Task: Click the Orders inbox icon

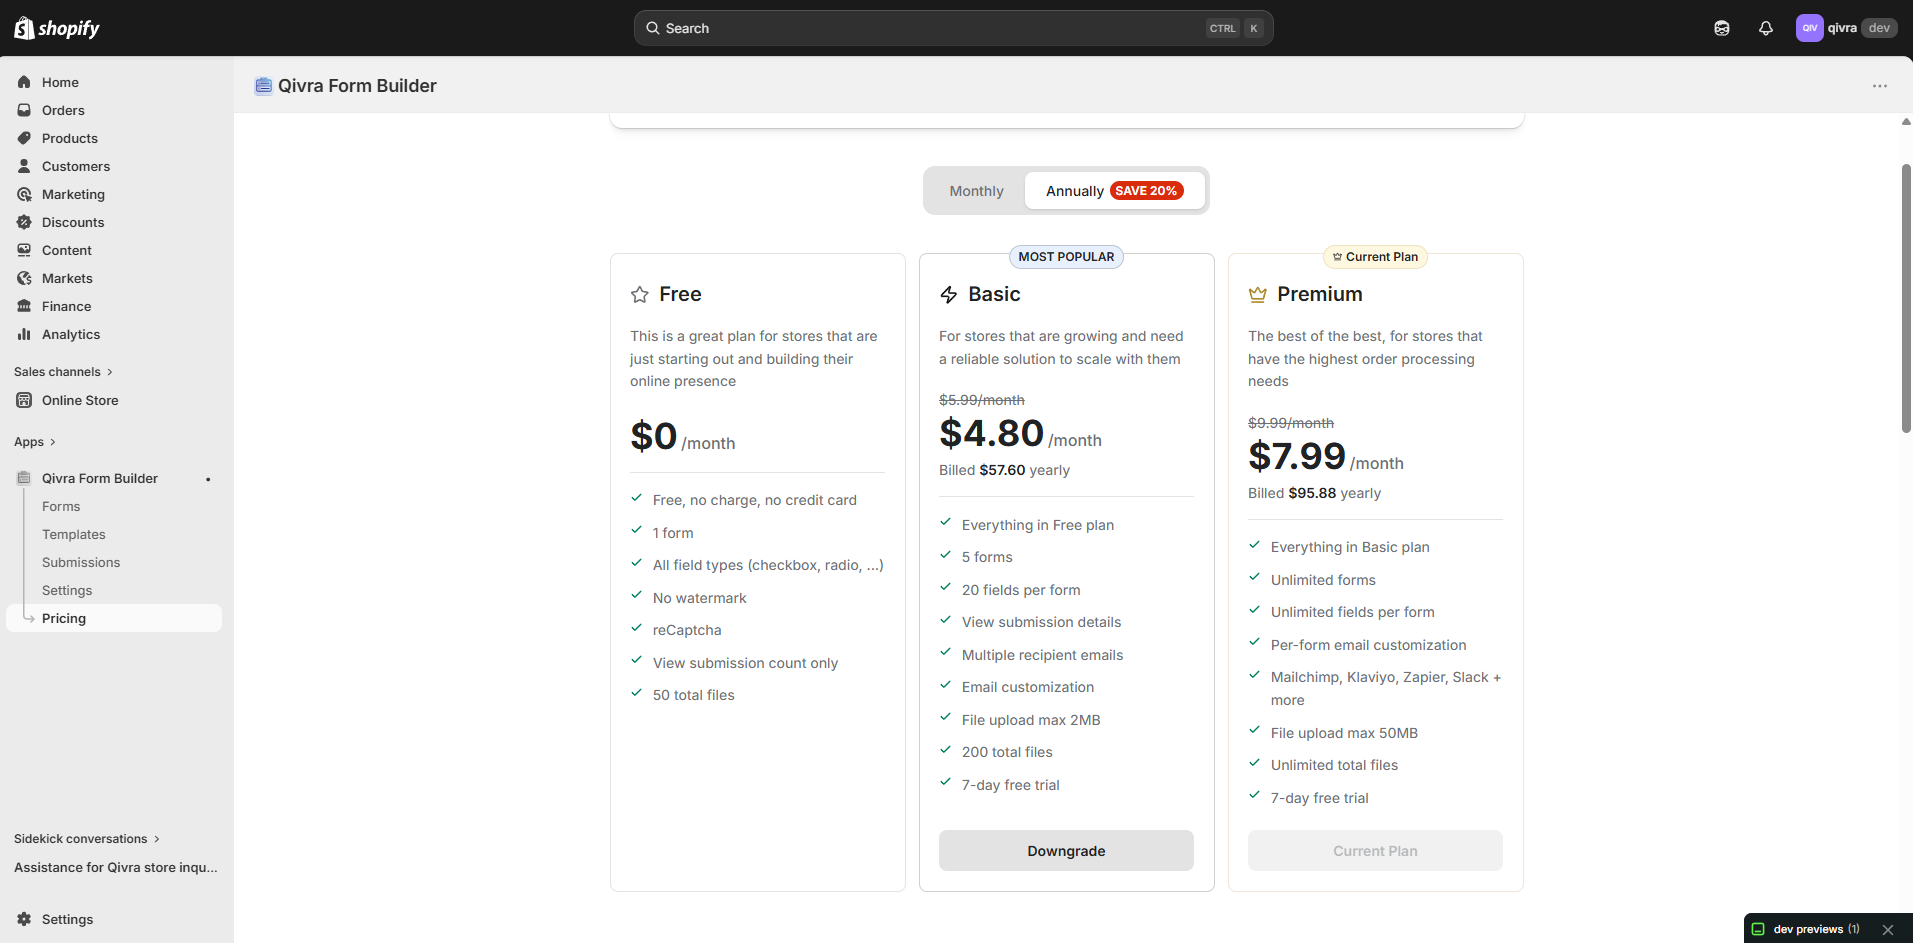Action: pos(24,110)
